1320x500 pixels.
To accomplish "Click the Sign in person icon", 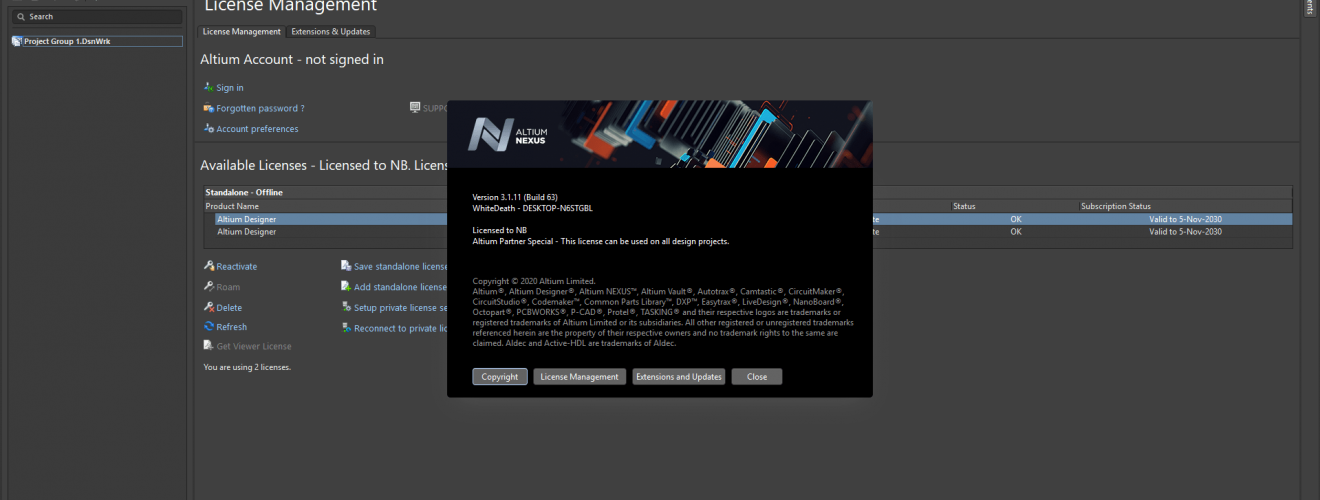I will point(208,87).
